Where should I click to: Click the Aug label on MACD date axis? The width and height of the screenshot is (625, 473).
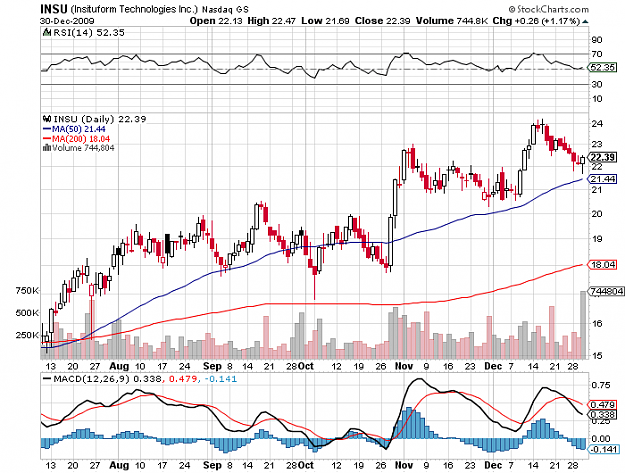coord(119,465)
